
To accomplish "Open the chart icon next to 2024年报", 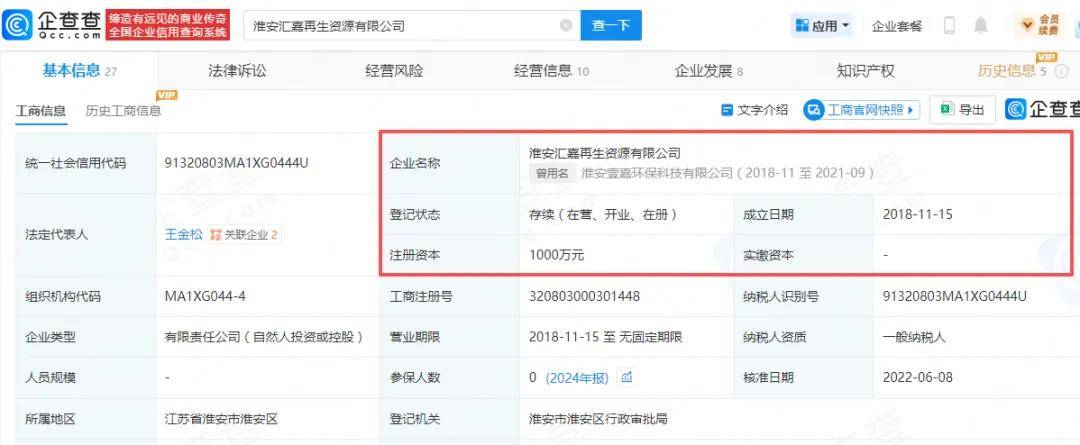I will (x=627, y=377).
